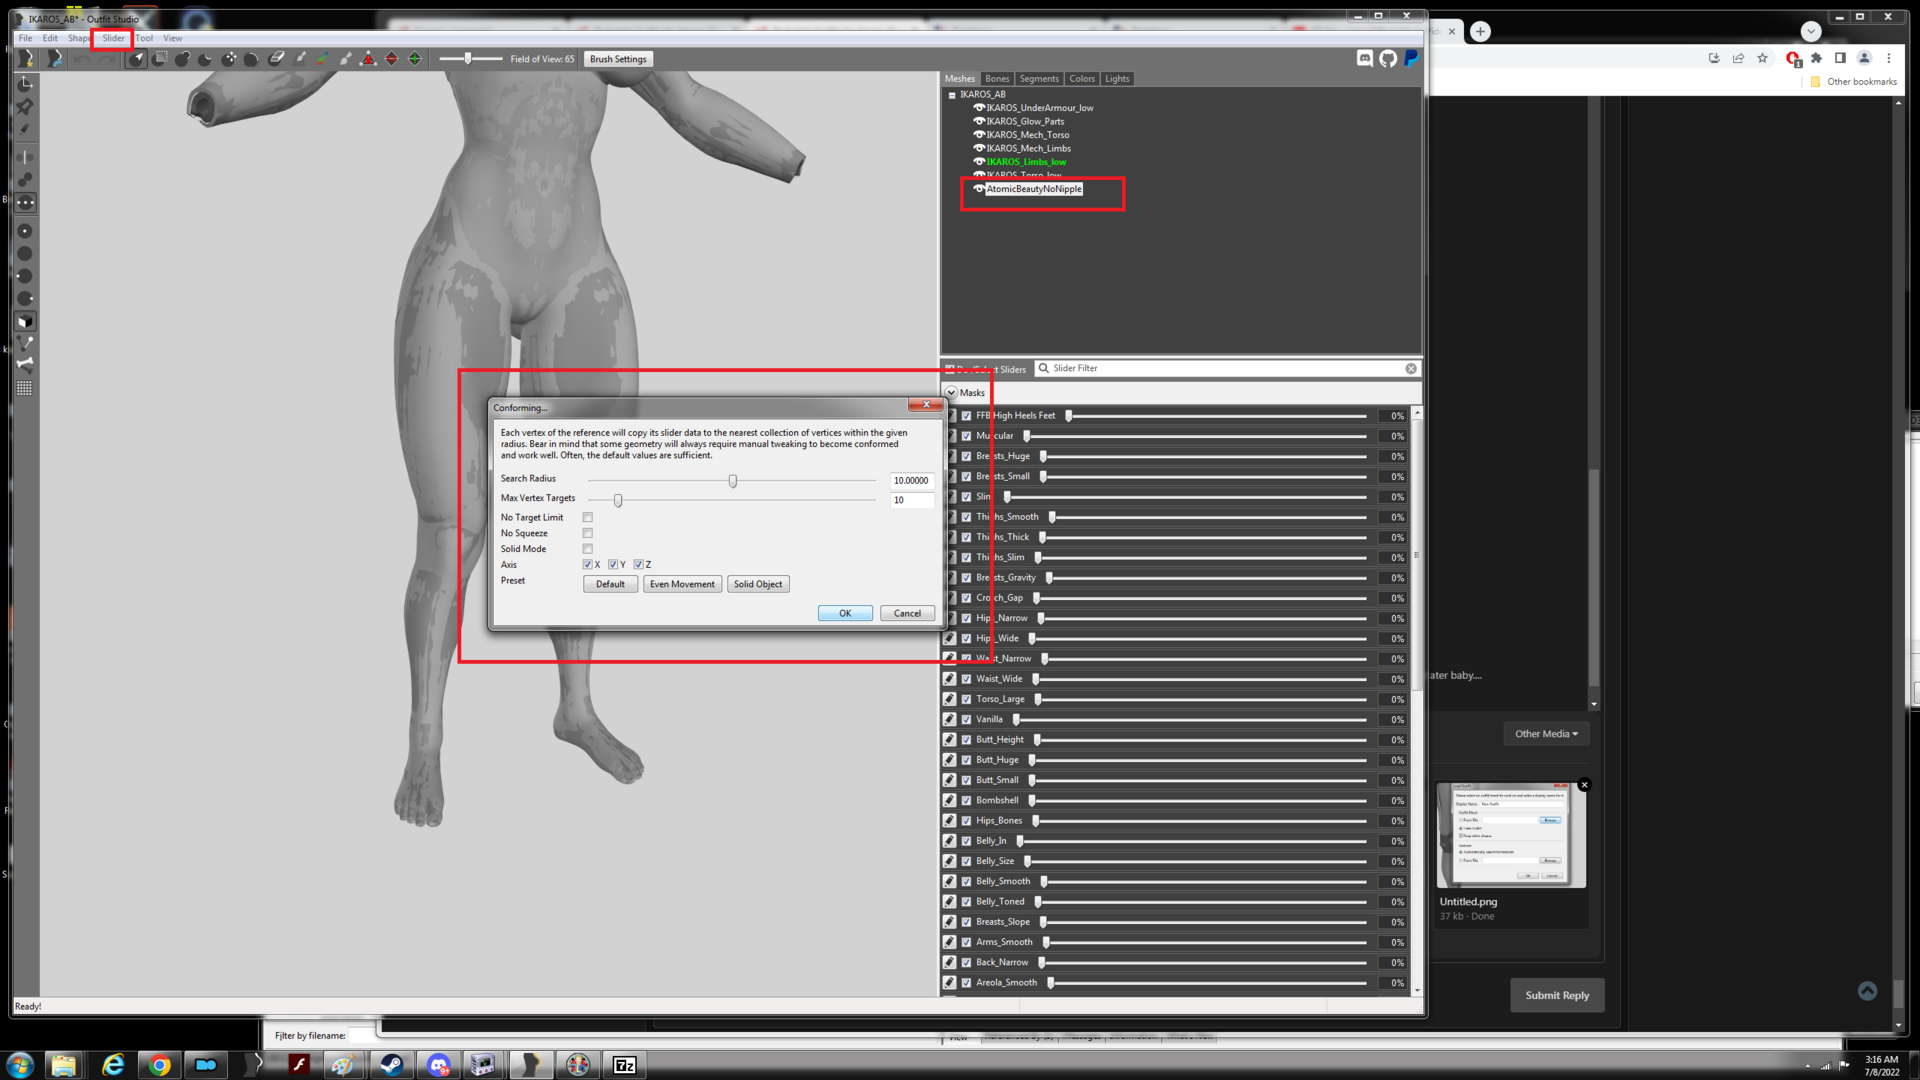
Task: Toggle the pivot pin tool in sidebar
Action: (25, 106)
